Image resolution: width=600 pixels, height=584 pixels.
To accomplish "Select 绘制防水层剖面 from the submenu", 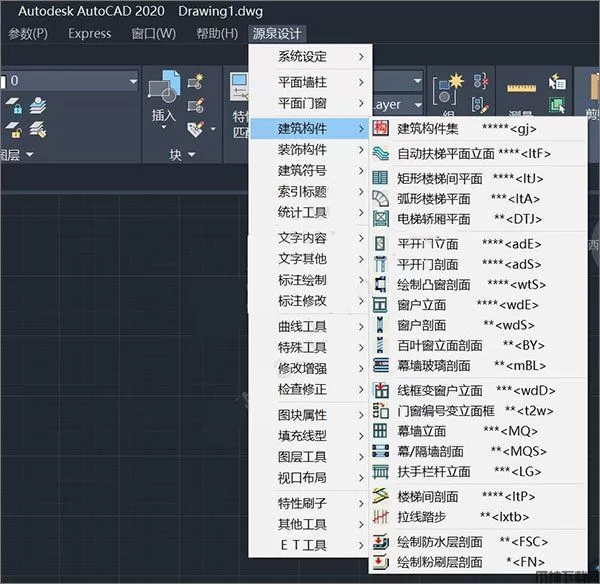I will tap(440, 541).
